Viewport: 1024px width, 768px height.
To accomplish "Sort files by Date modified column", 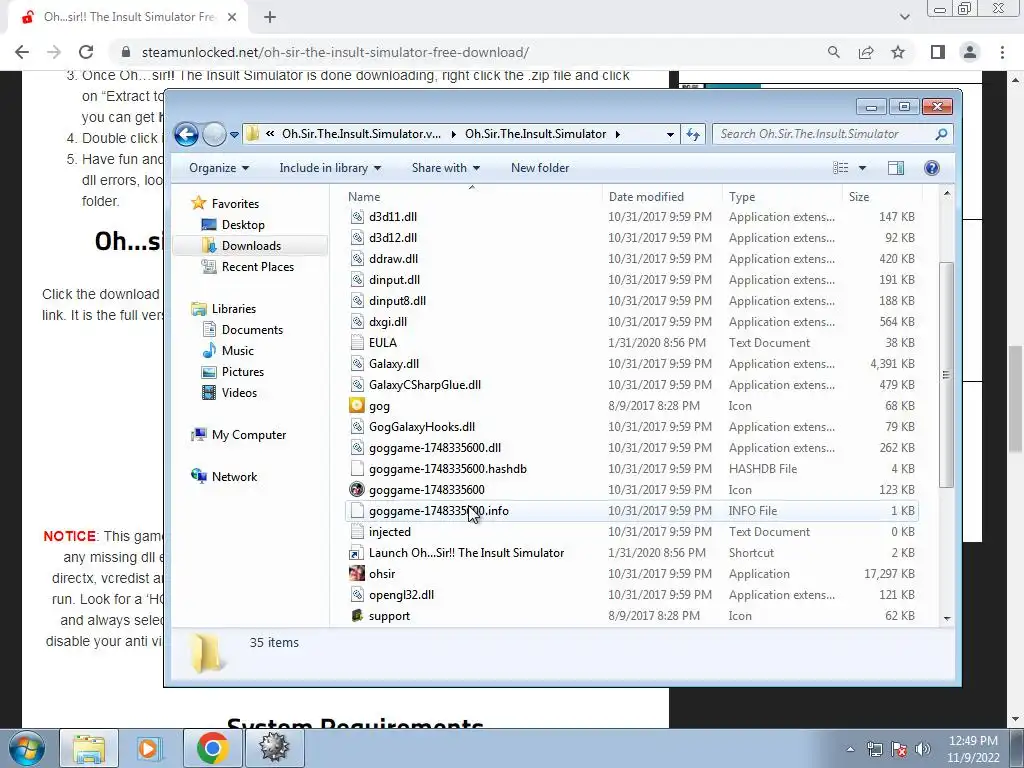I will coord(662,197).
